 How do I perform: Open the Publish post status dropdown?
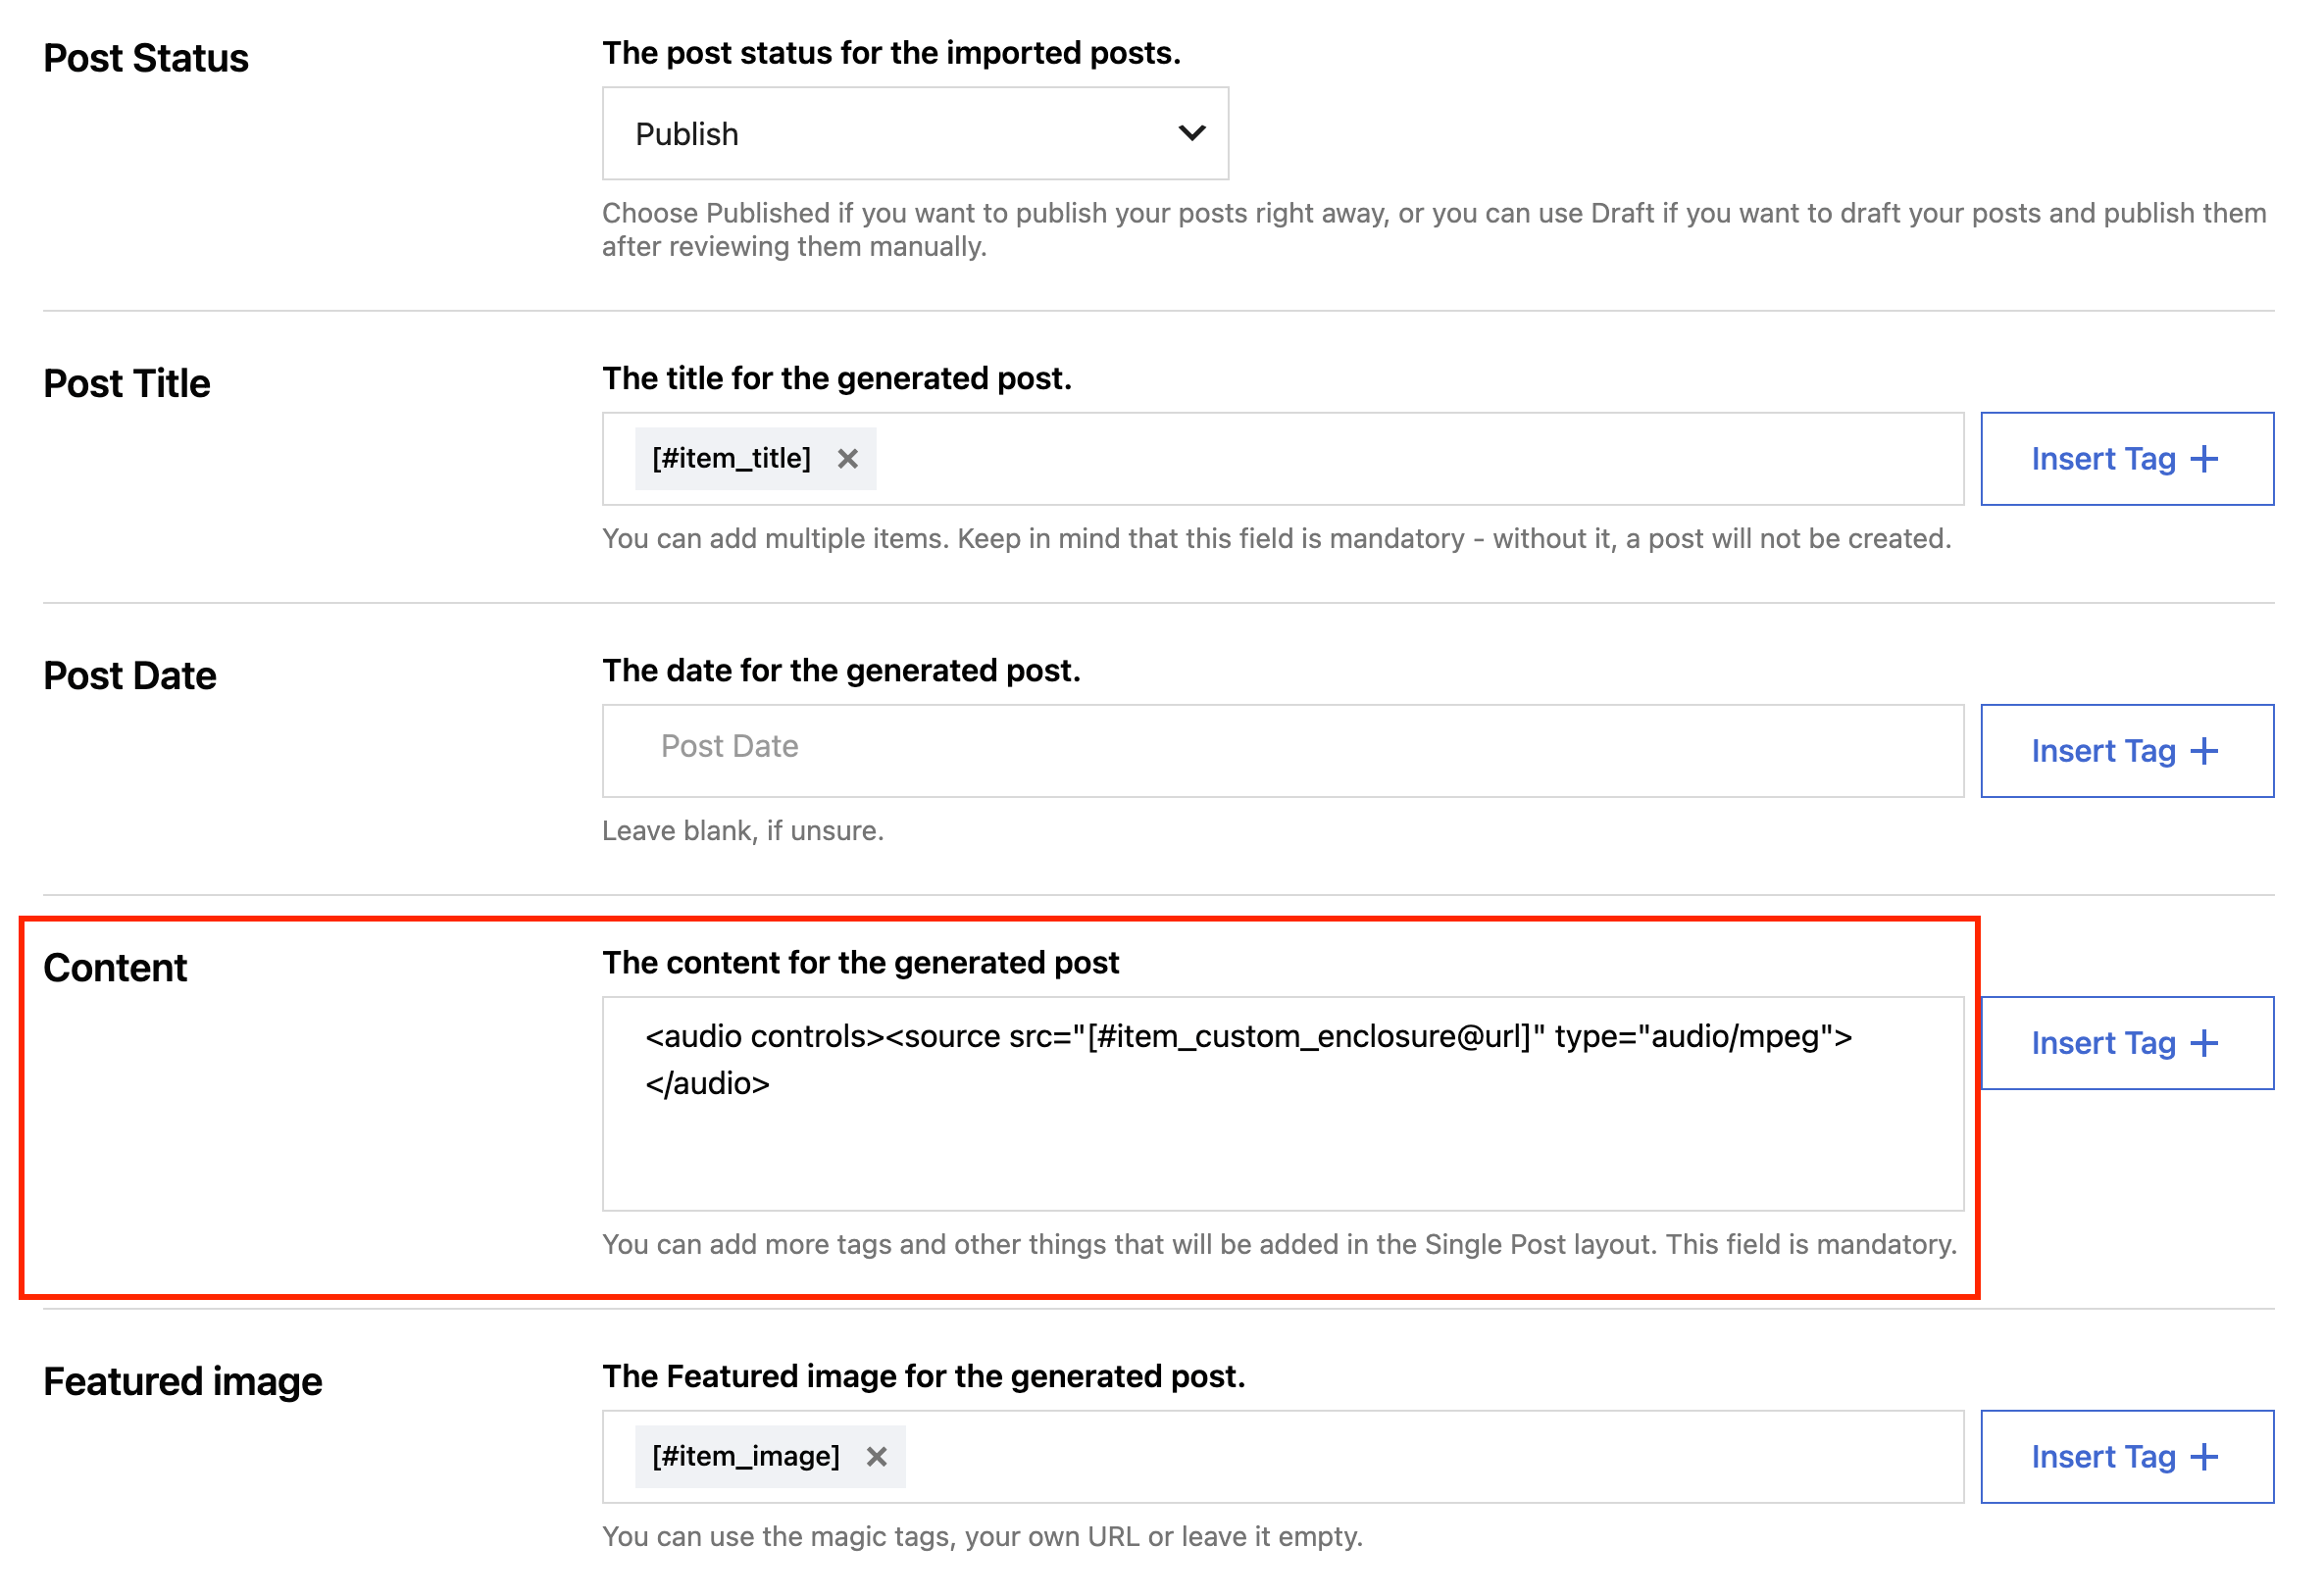click(x=913, y=133)
